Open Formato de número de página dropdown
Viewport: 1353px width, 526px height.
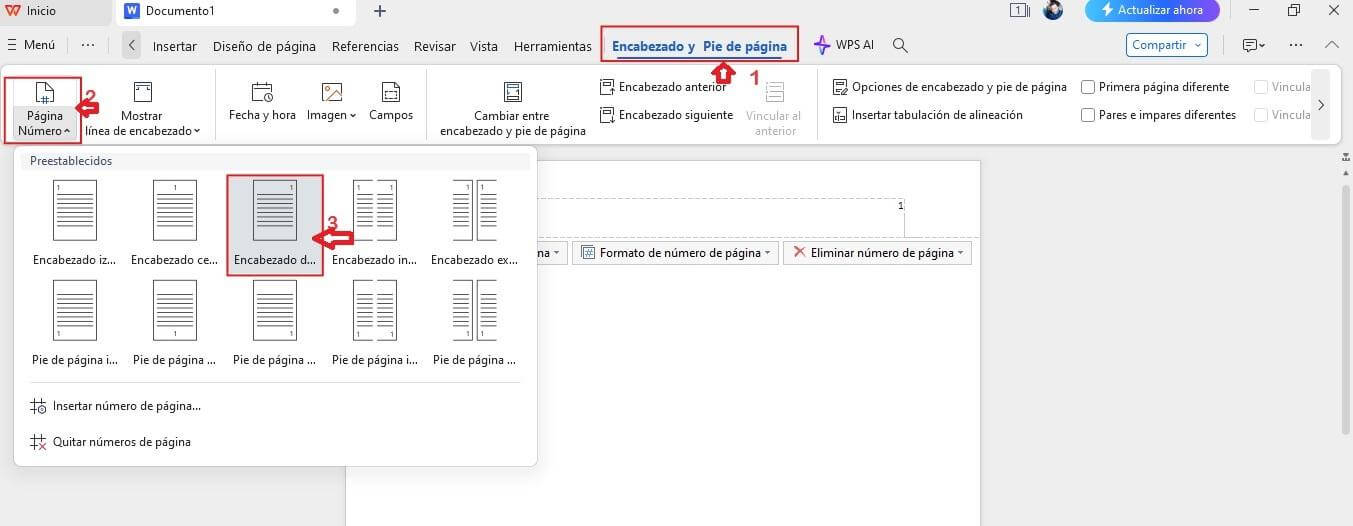coord(676,253)
